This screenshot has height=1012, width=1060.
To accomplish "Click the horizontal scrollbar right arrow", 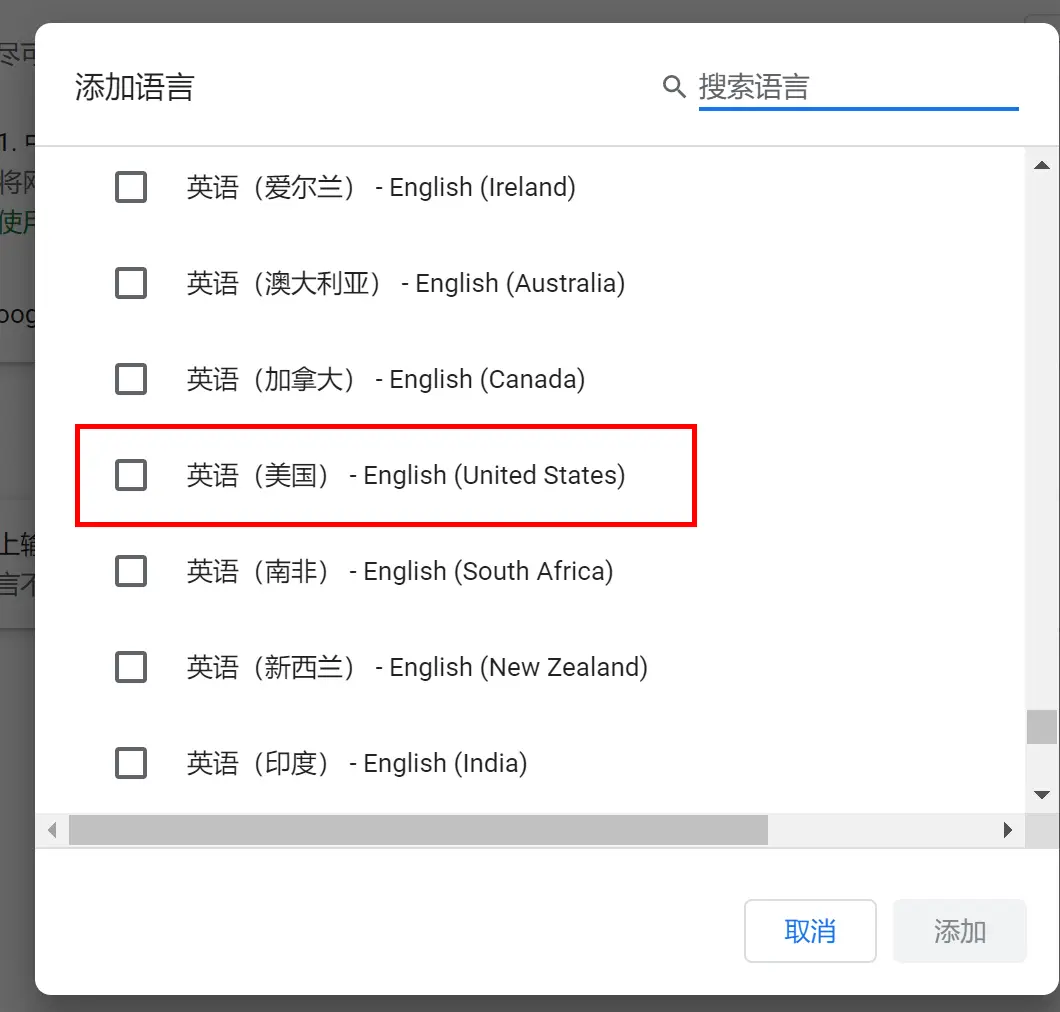I will pos(1008,829).
